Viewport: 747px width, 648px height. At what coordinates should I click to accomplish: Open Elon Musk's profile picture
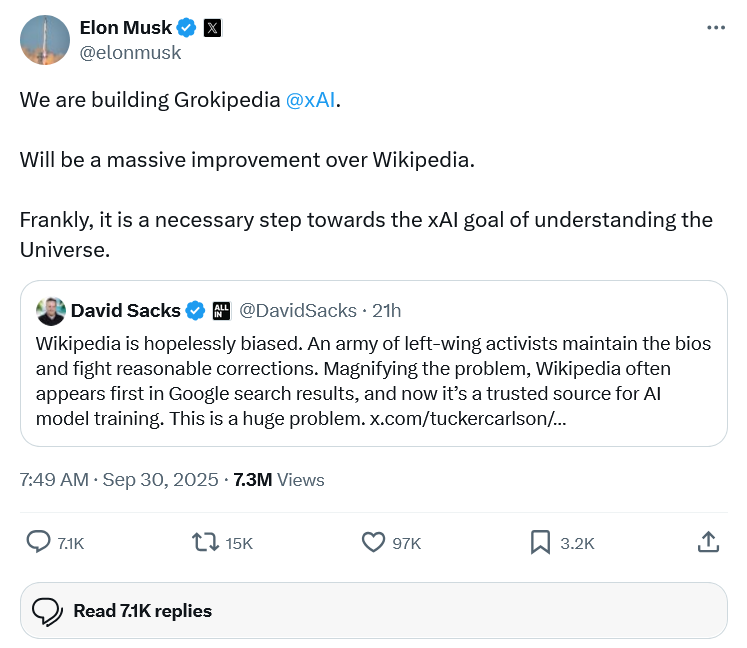click(x=45, y=41)
